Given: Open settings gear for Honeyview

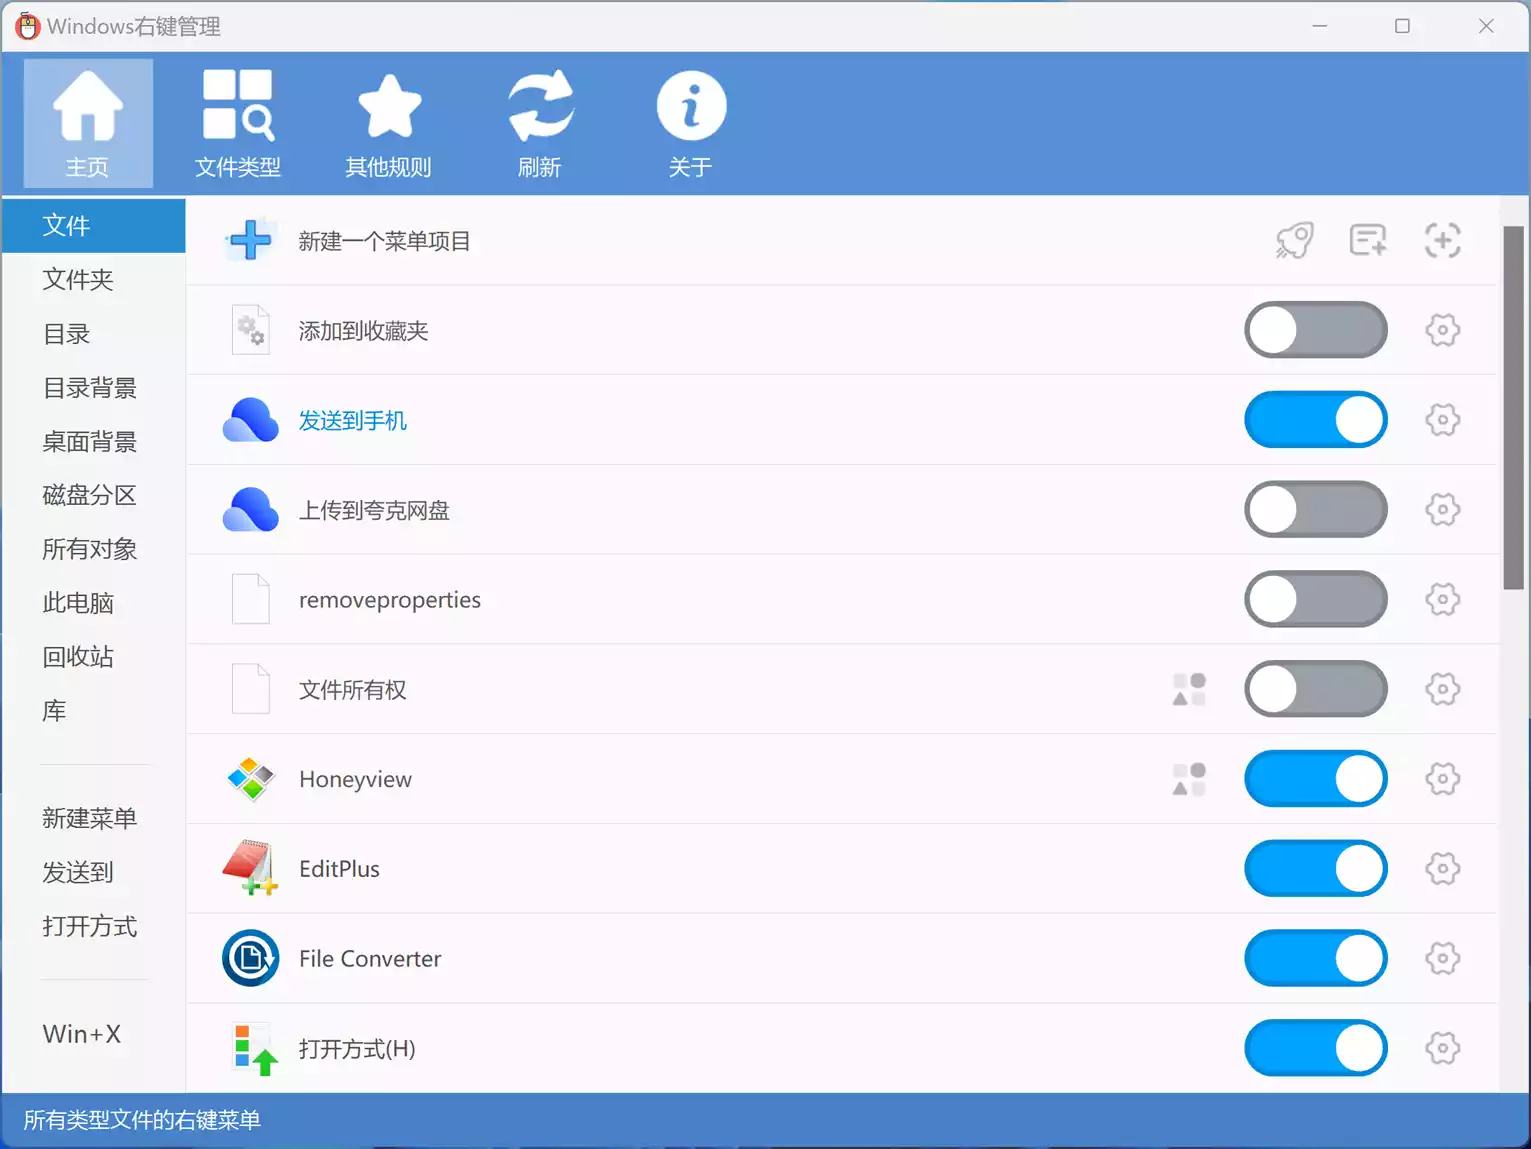Looking at the screenshot, I should click(1442, 779).
